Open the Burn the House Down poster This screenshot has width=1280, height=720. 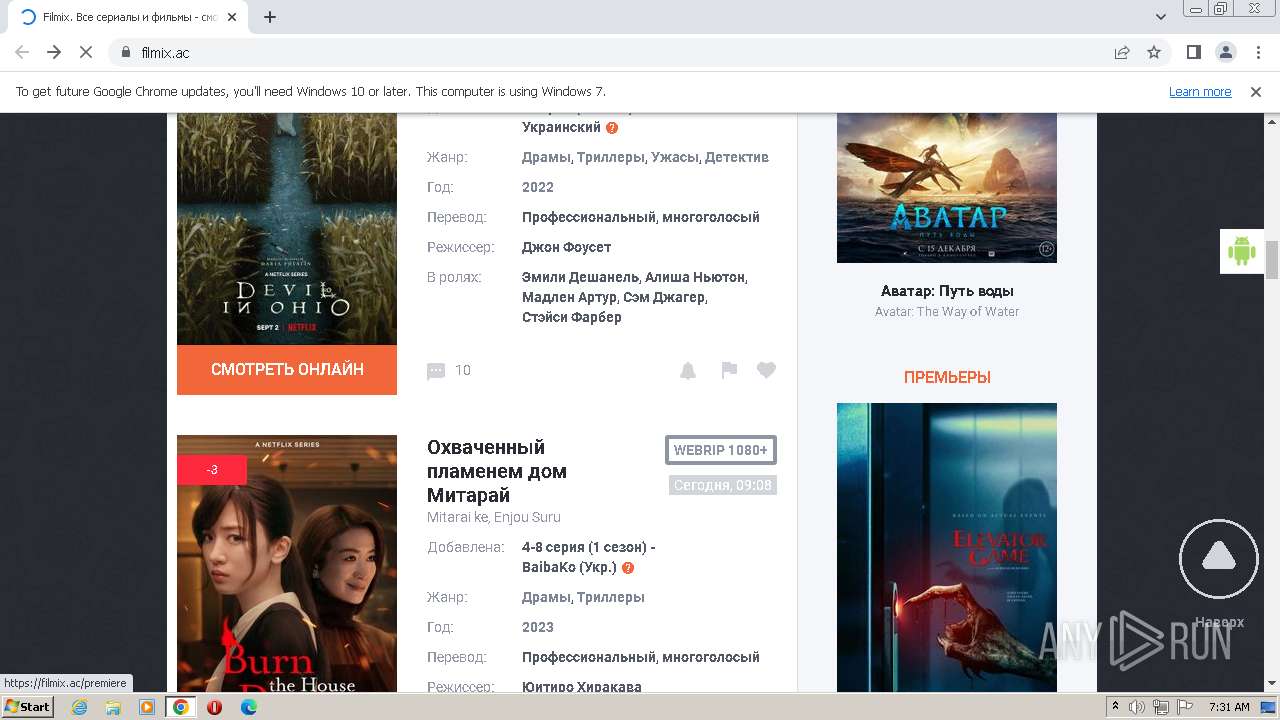point(287,565)
